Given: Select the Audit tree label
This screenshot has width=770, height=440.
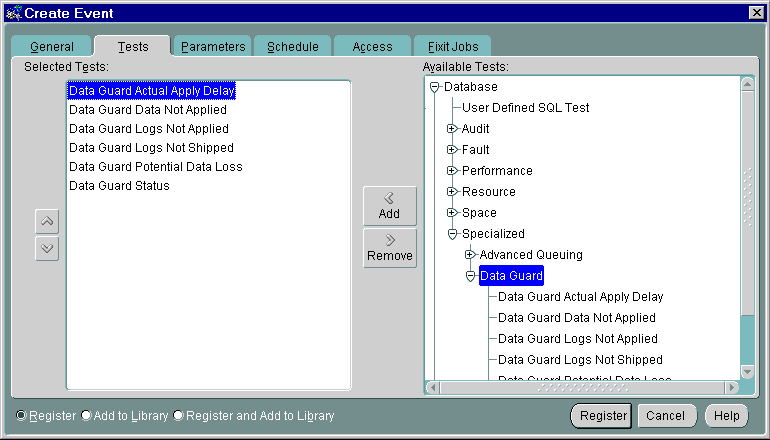Looking at the screenshot, I should click(475, 129).
